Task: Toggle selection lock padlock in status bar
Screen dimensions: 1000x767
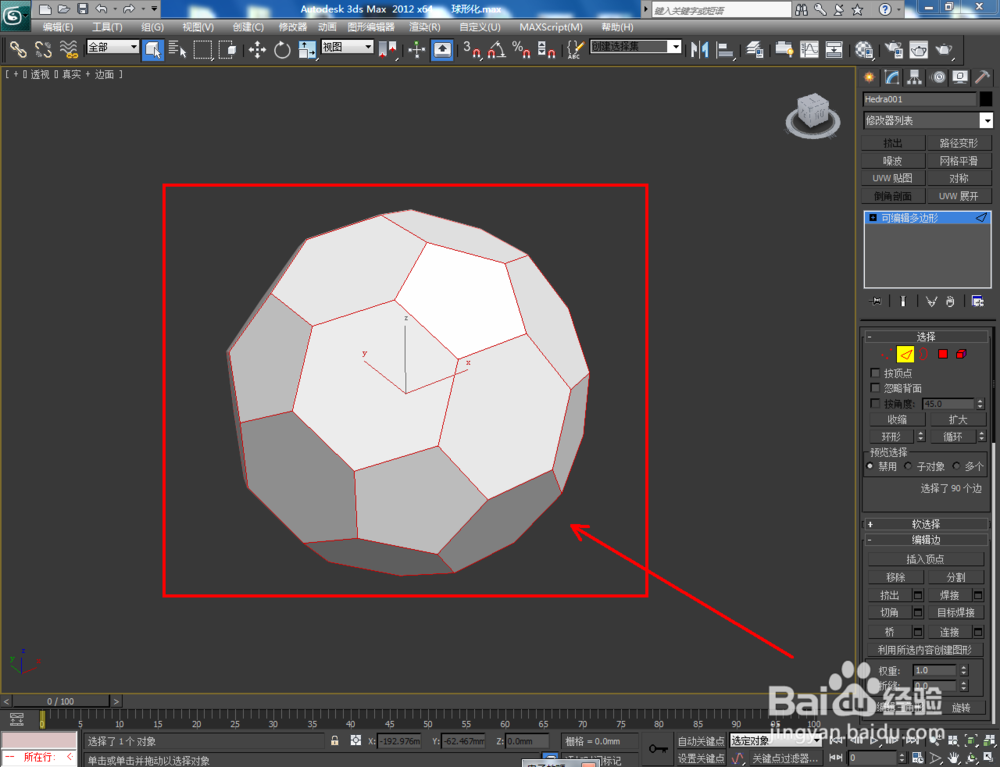Action: [x=335, y=740]
